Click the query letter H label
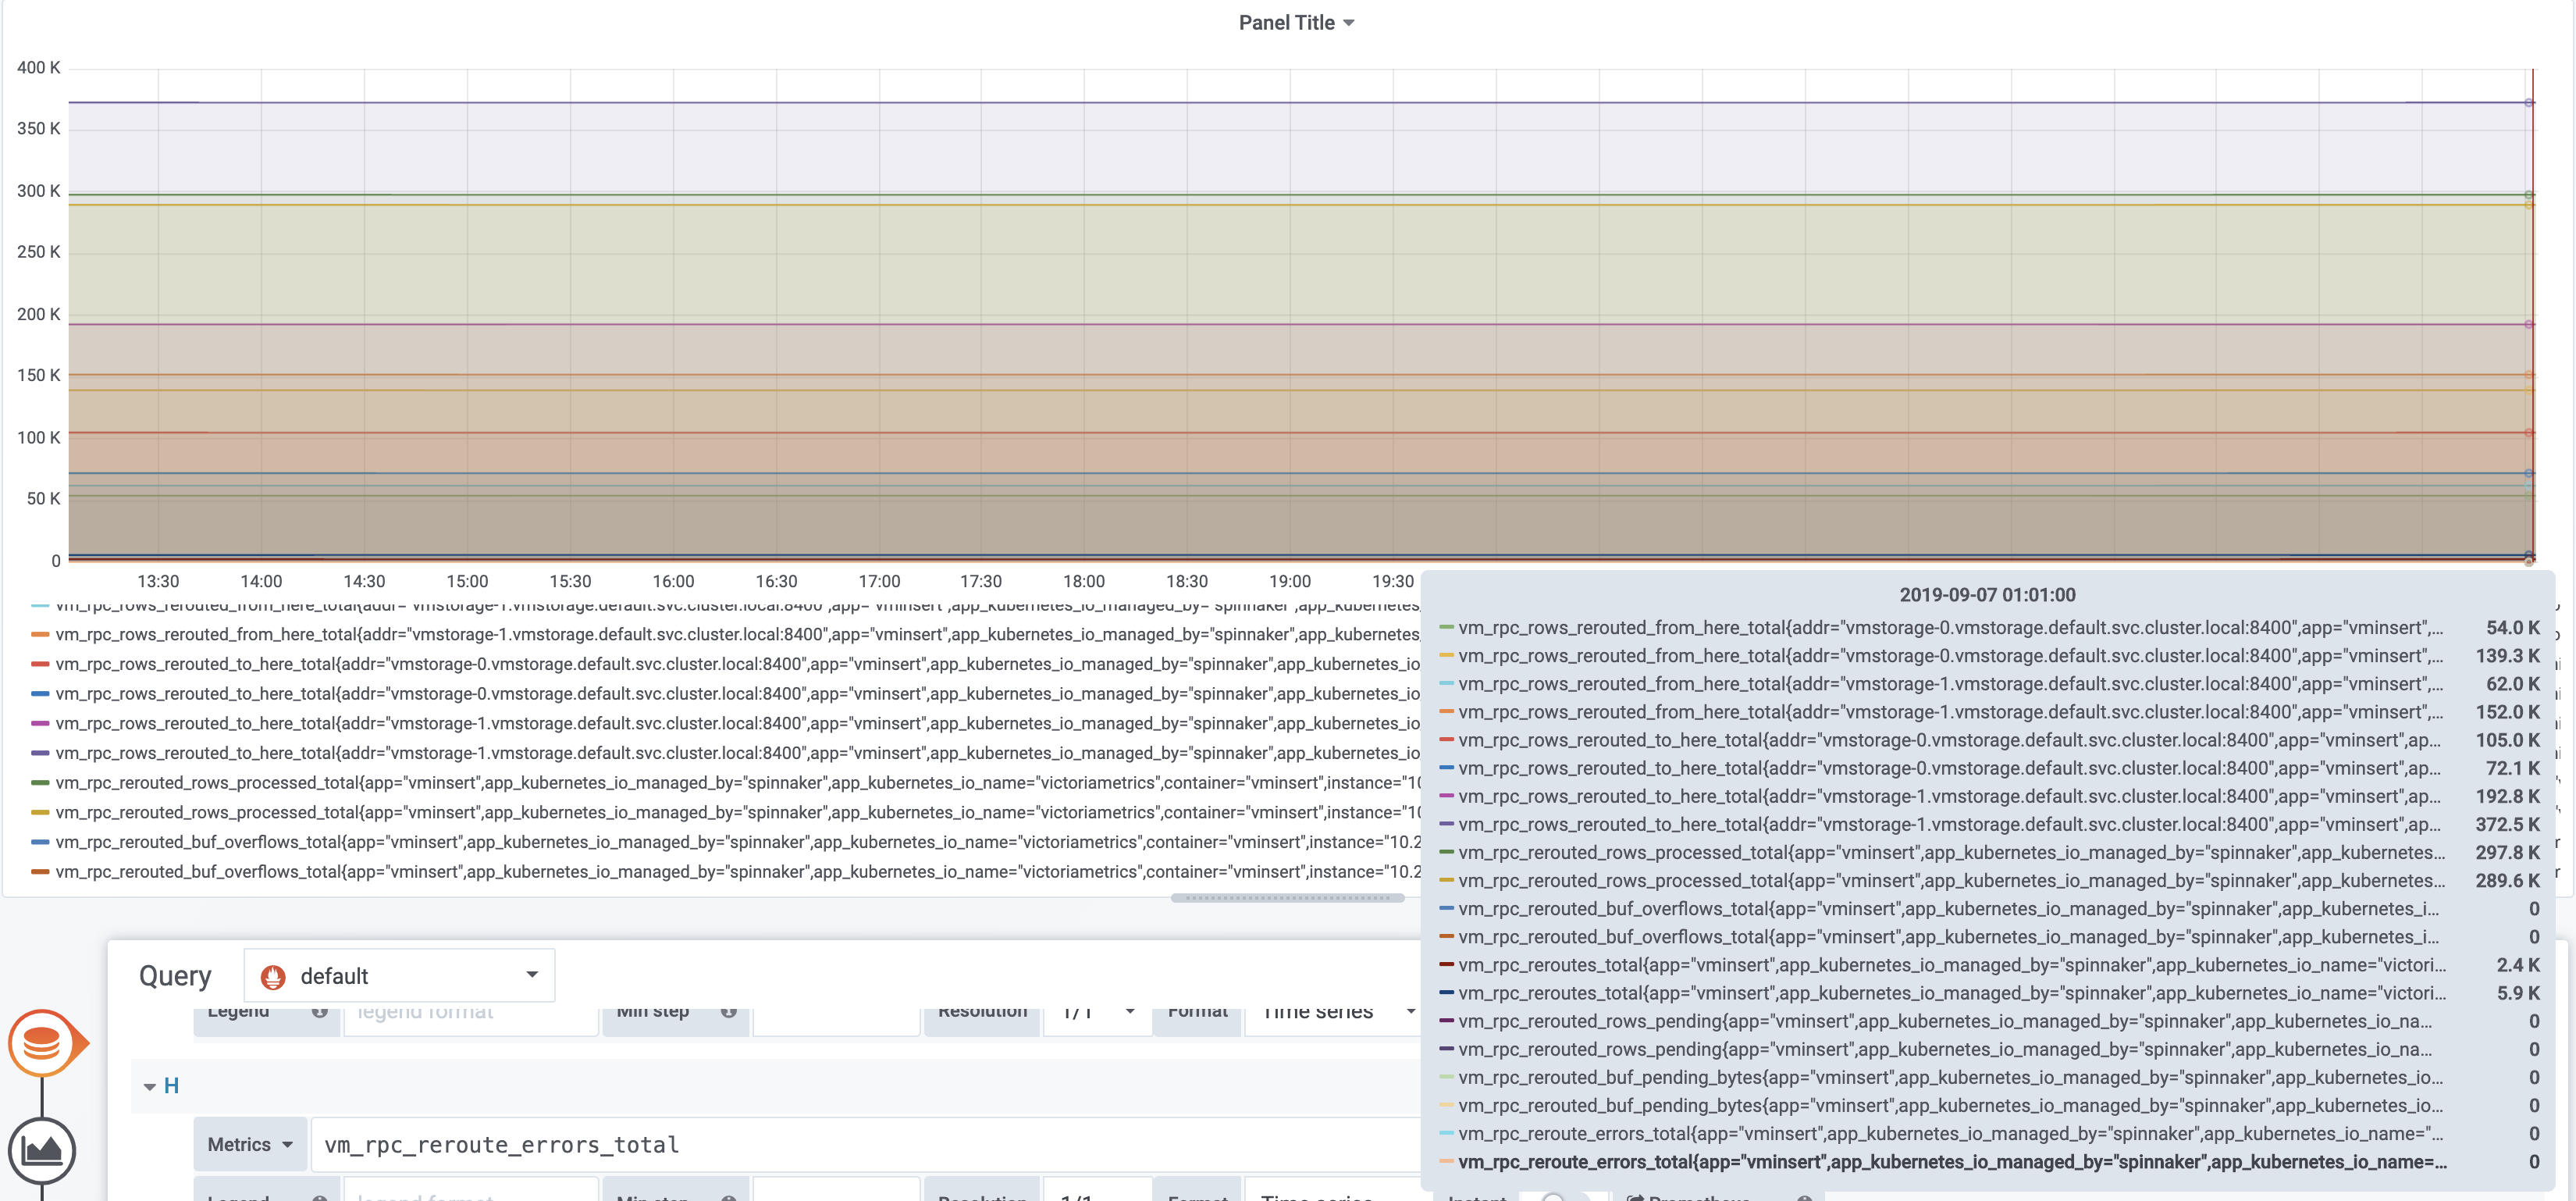The image size is (2576, 1201). click(x=171, y=1086)
